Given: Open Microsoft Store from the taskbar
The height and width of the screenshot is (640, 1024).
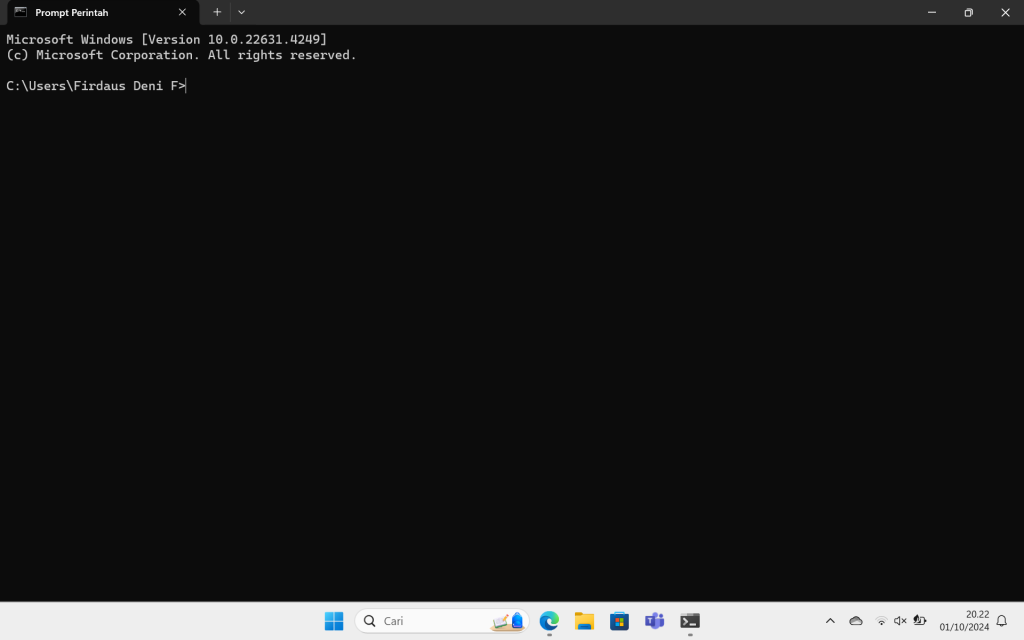Looking at the screenshot, I should click(x=619, y=621).
